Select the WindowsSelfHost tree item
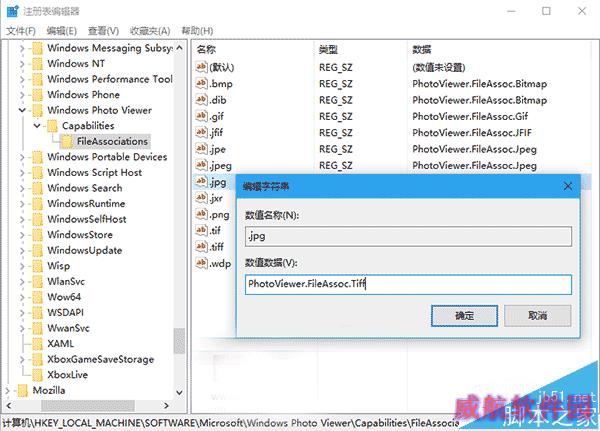The height and width of the screenshot is (431, 600). [86, 219]
